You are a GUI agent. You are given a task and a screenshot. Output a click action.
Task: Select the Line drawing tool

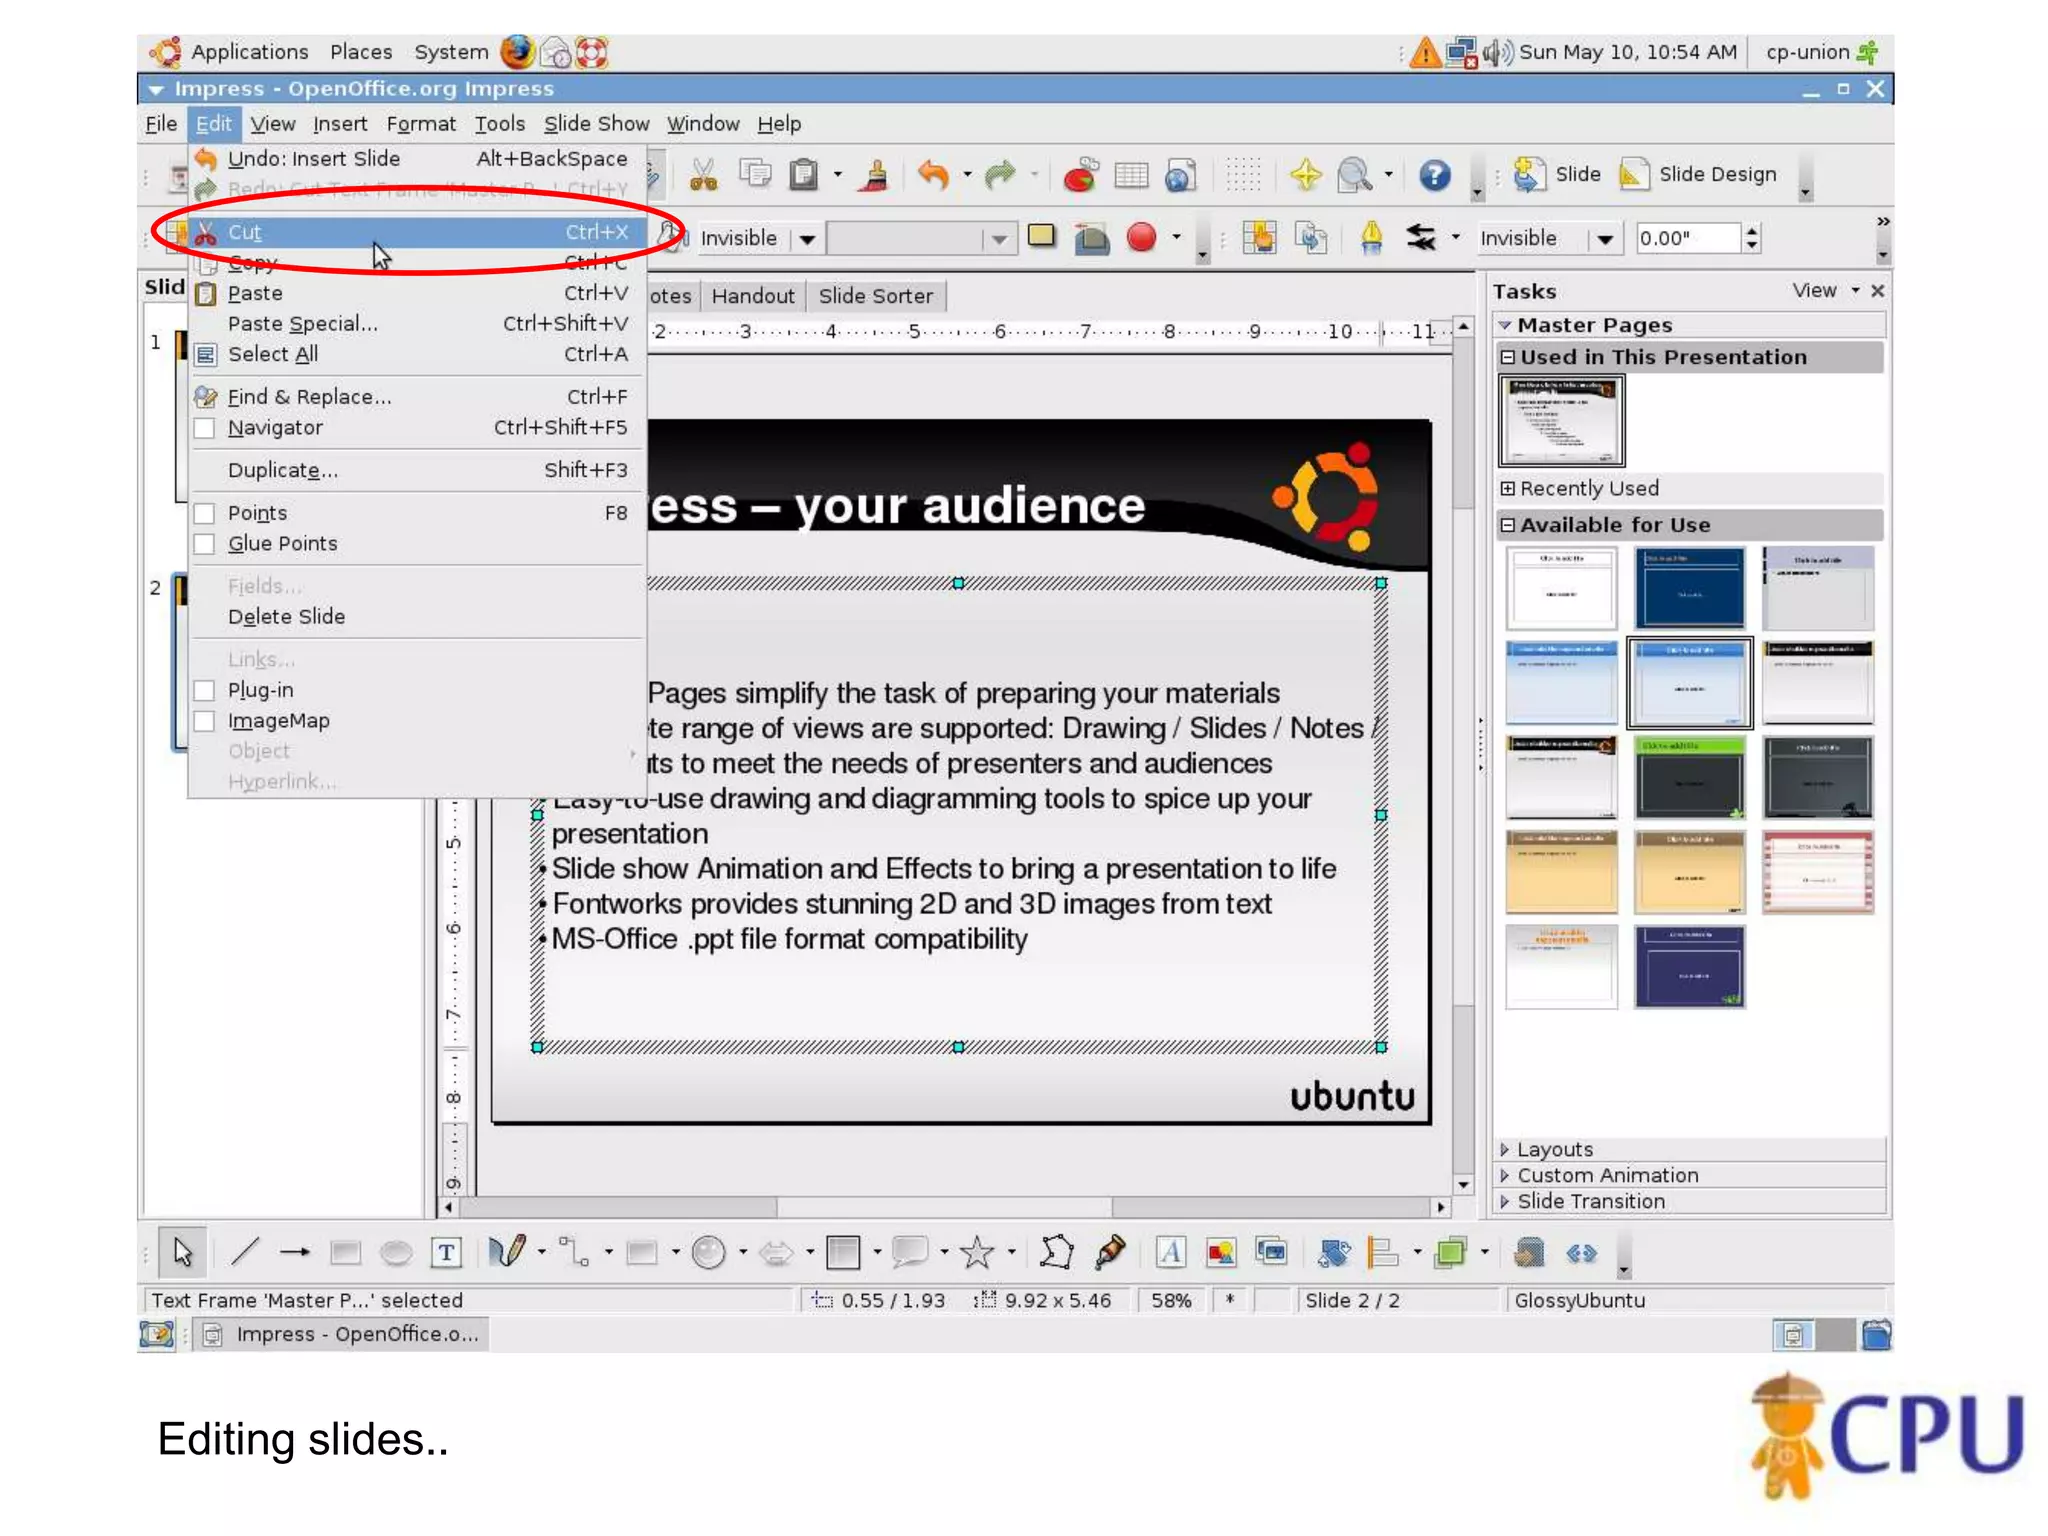(x=245, y=1252)
